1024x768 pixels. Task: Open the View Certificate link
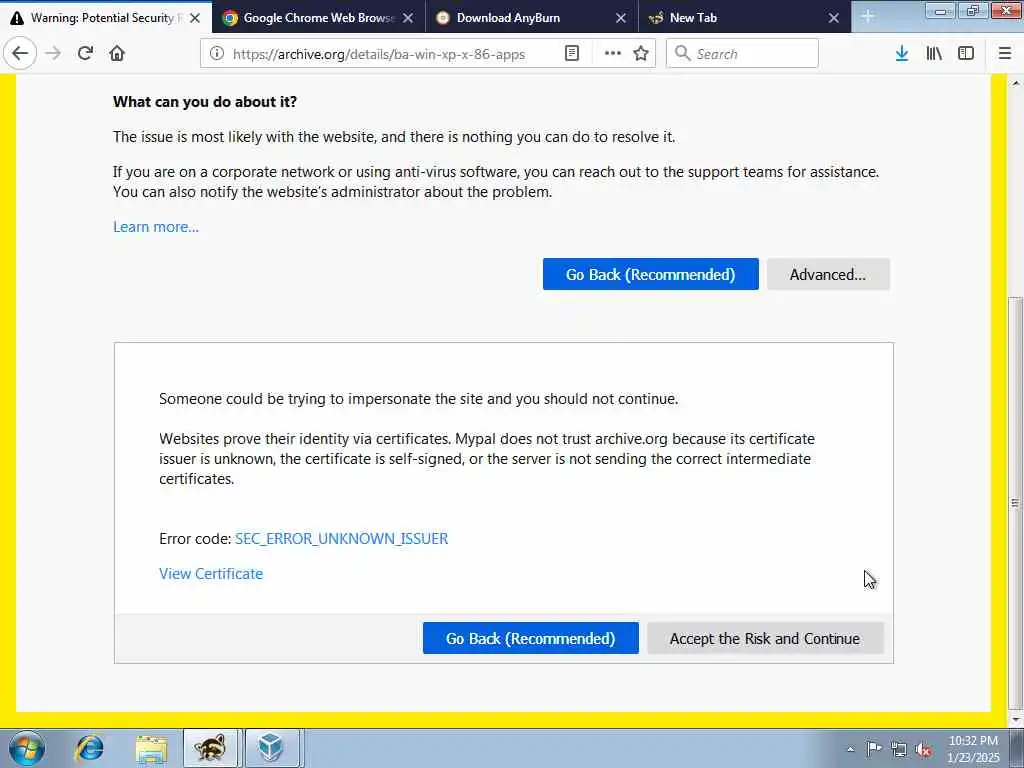tap(211, 573)
